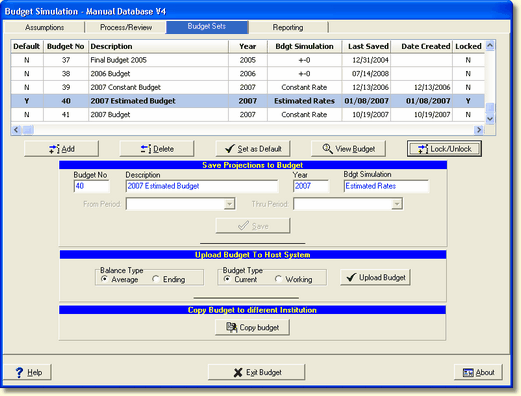Screen dimensions: 521x396
Task: Click the Set as Default checkmark icon
Action: [230, 149]
